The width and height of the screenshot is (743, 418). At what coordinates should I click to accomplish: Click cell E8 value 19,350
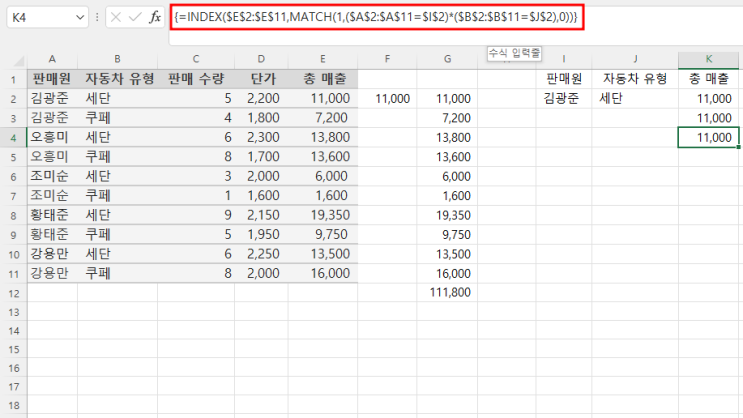(323, 215)
